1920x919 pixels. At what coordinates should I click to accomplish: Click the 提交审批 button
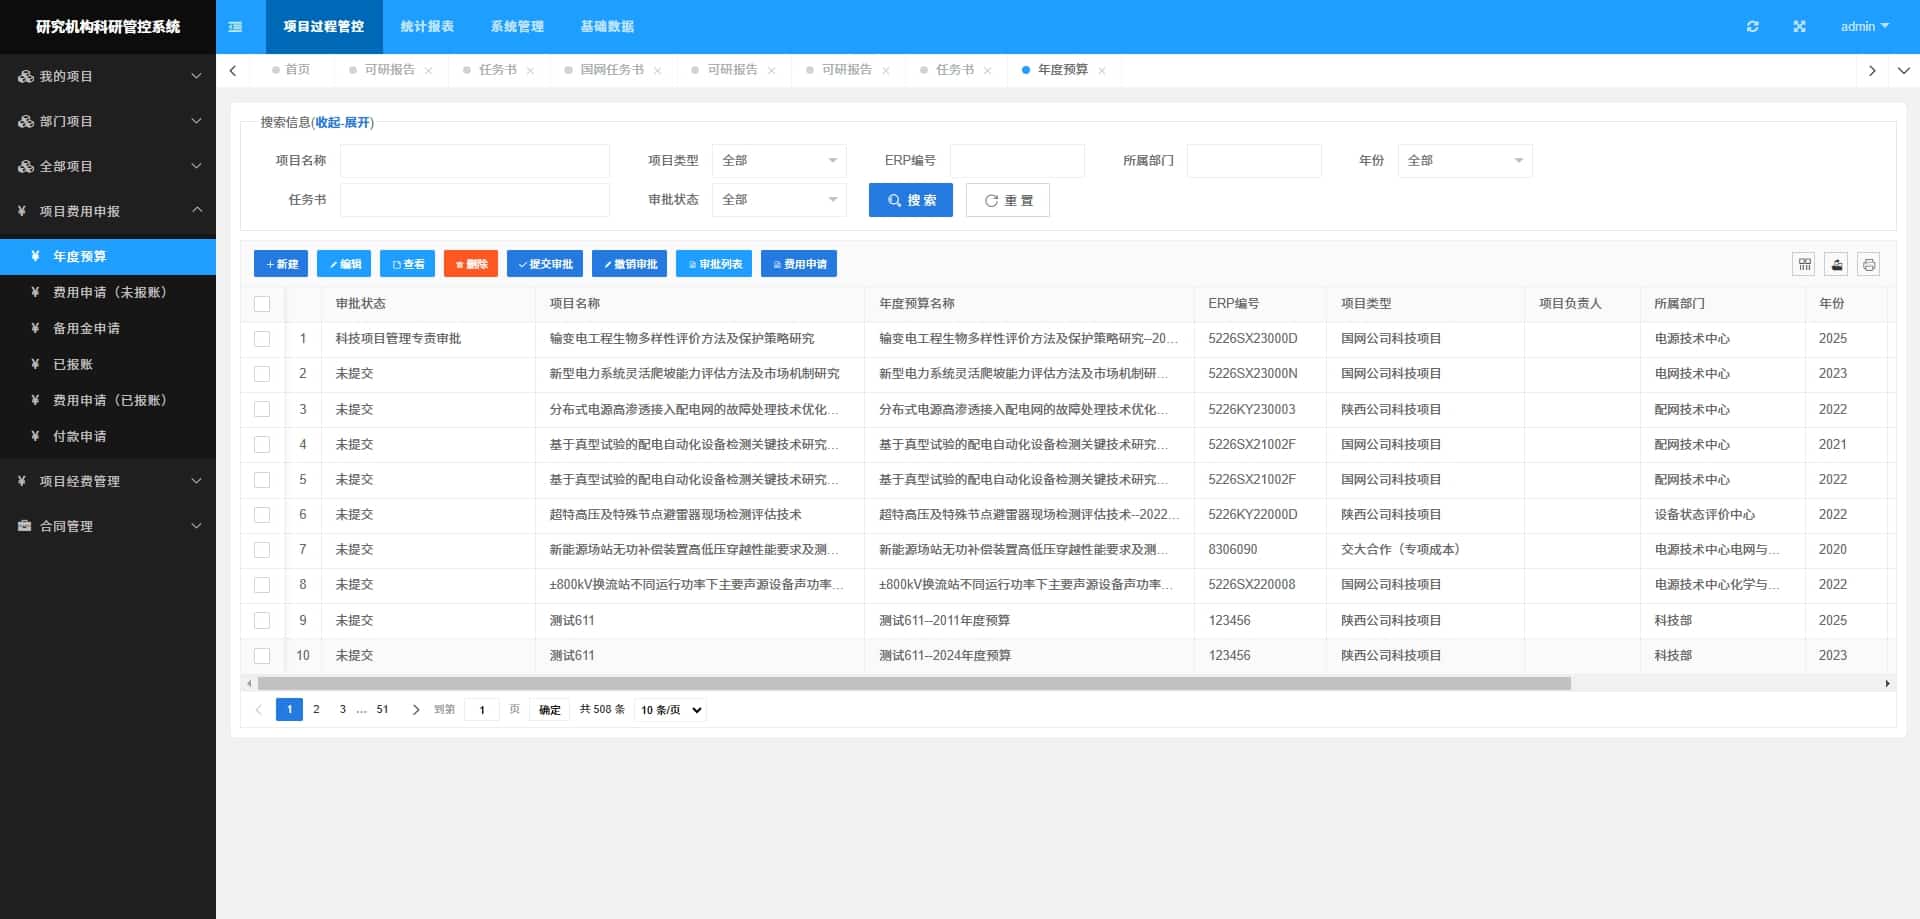tap(545, 264)
